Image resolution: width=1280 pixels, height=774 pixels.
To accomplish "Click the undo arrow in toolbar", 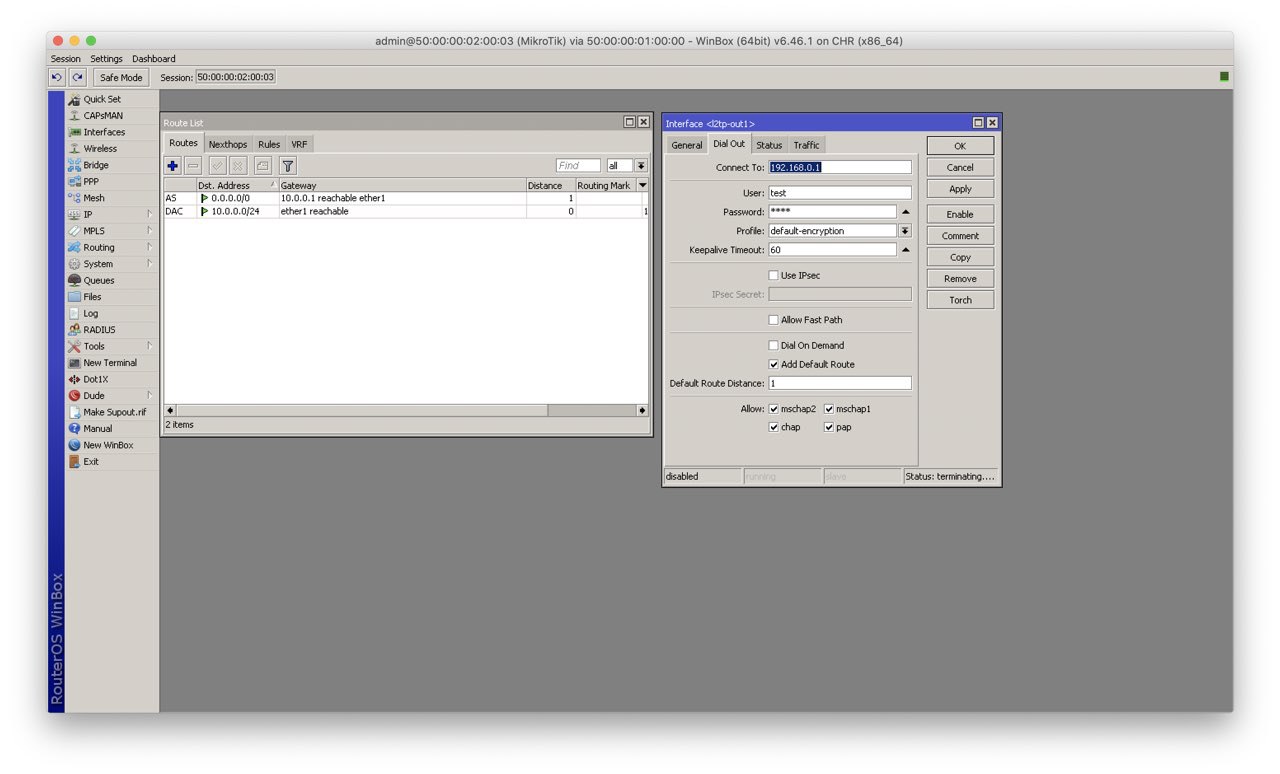I will 57,77.
